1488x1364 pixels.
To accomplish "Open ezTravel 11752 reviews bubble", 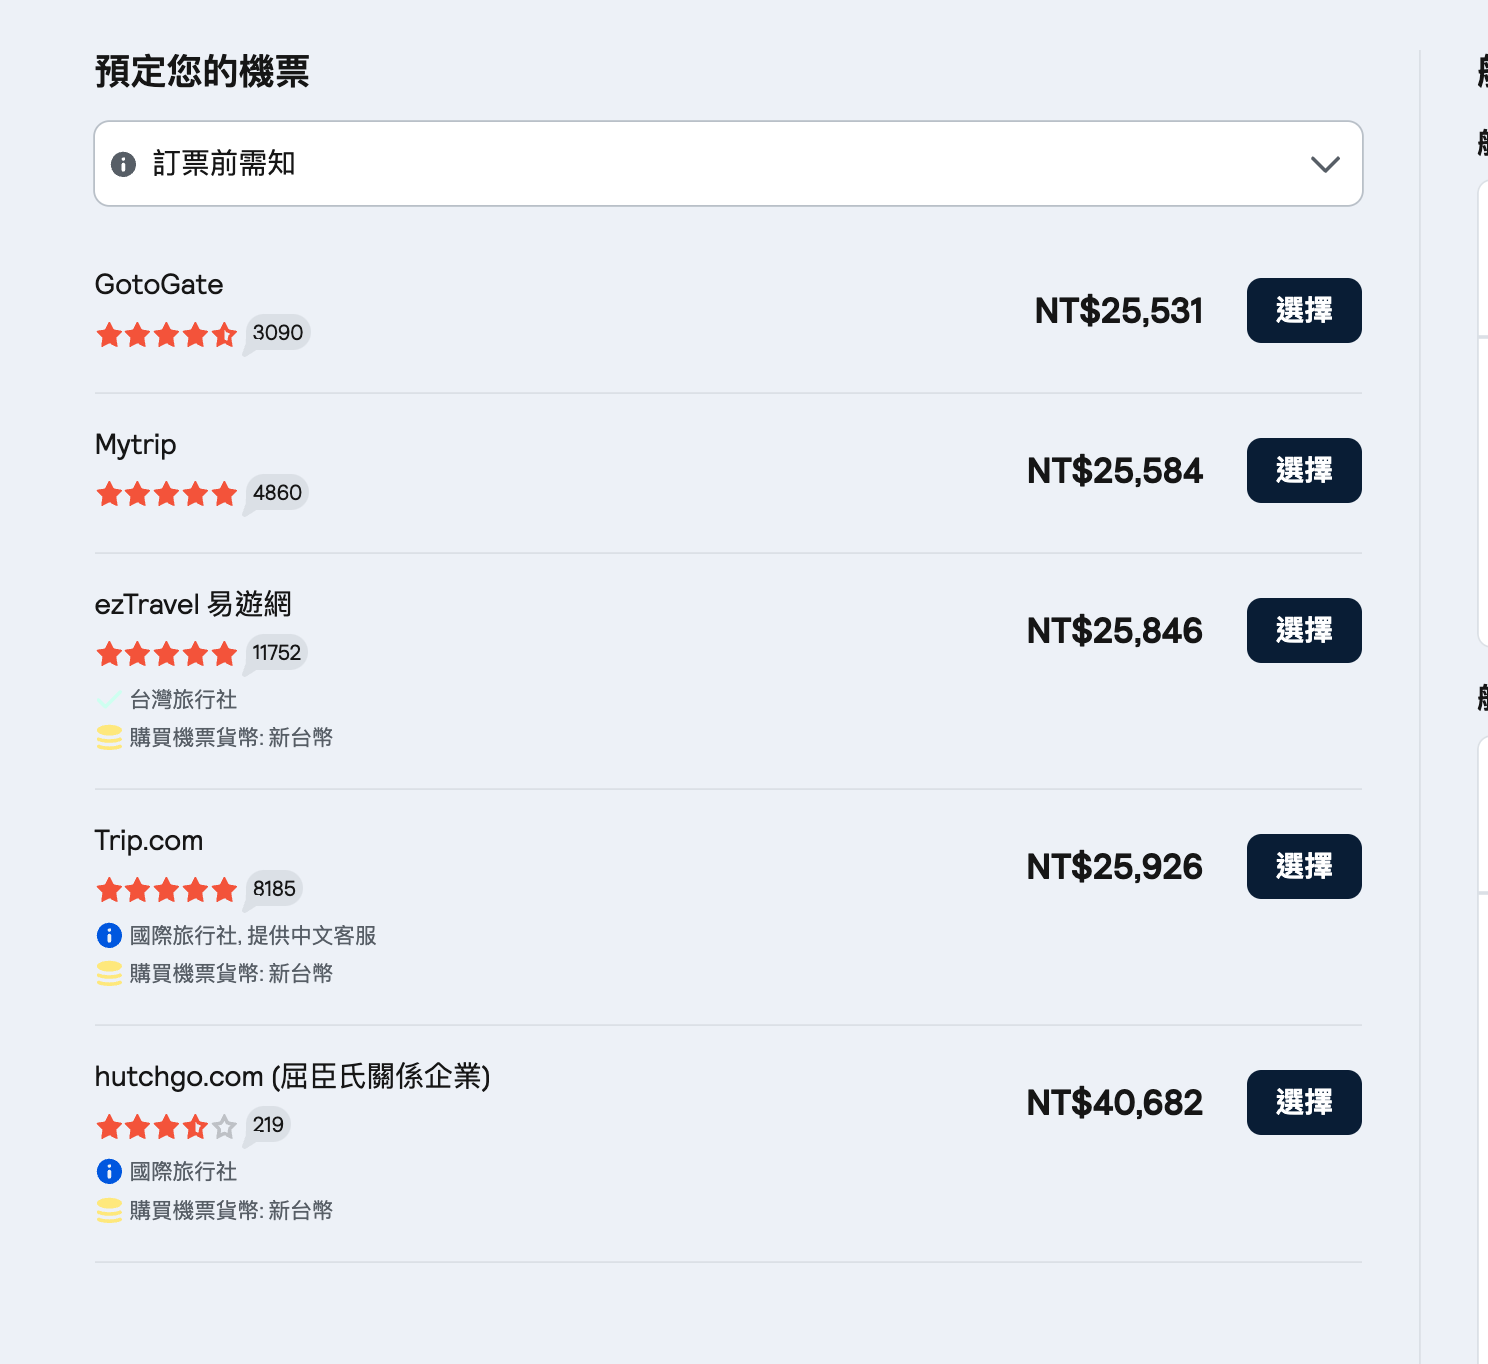I will pos(276,653).
